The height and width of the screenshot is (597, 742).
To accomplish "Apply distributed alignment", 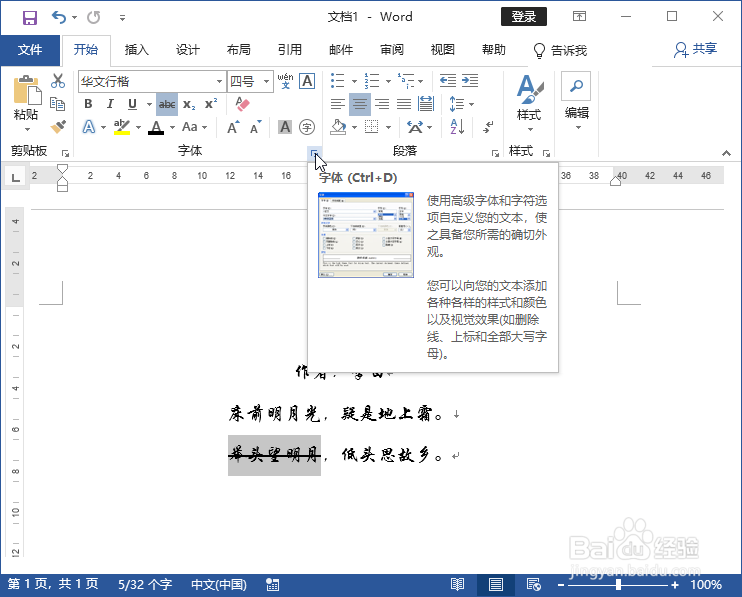I will [x=426, y=104].
